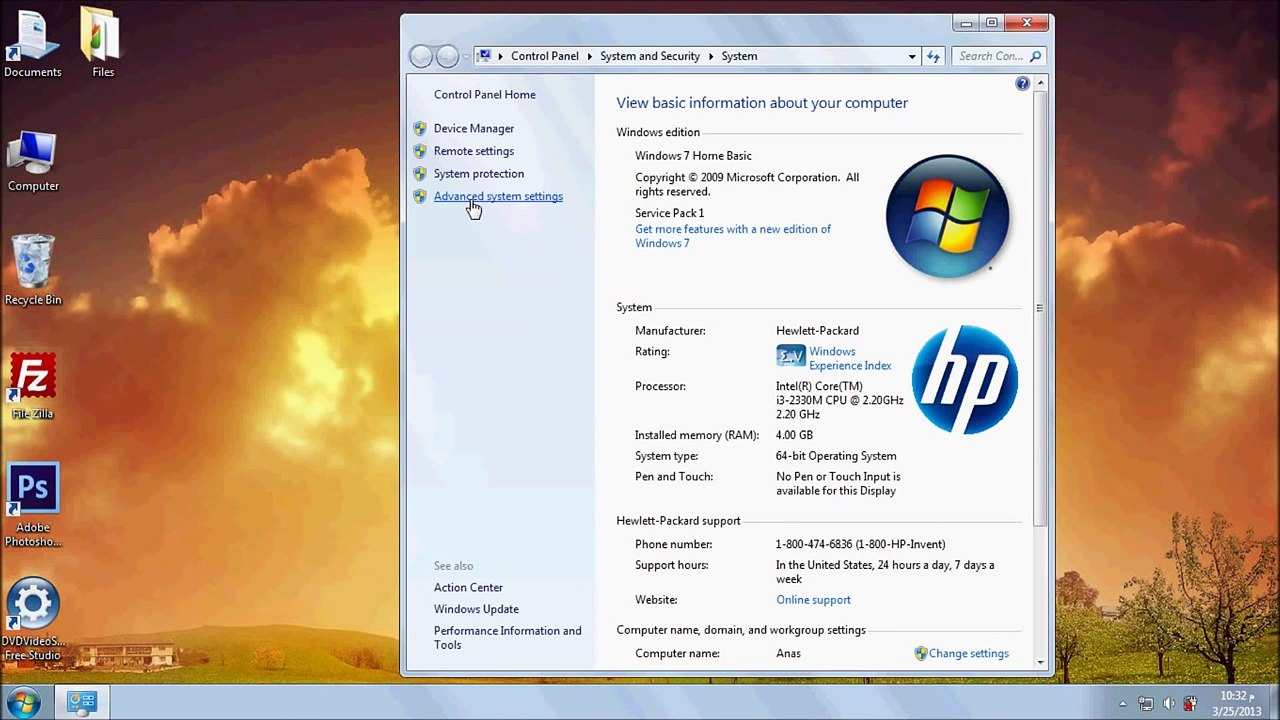Open Advanced system settings
Screen dimensions: 1280x720
(498, 196)
